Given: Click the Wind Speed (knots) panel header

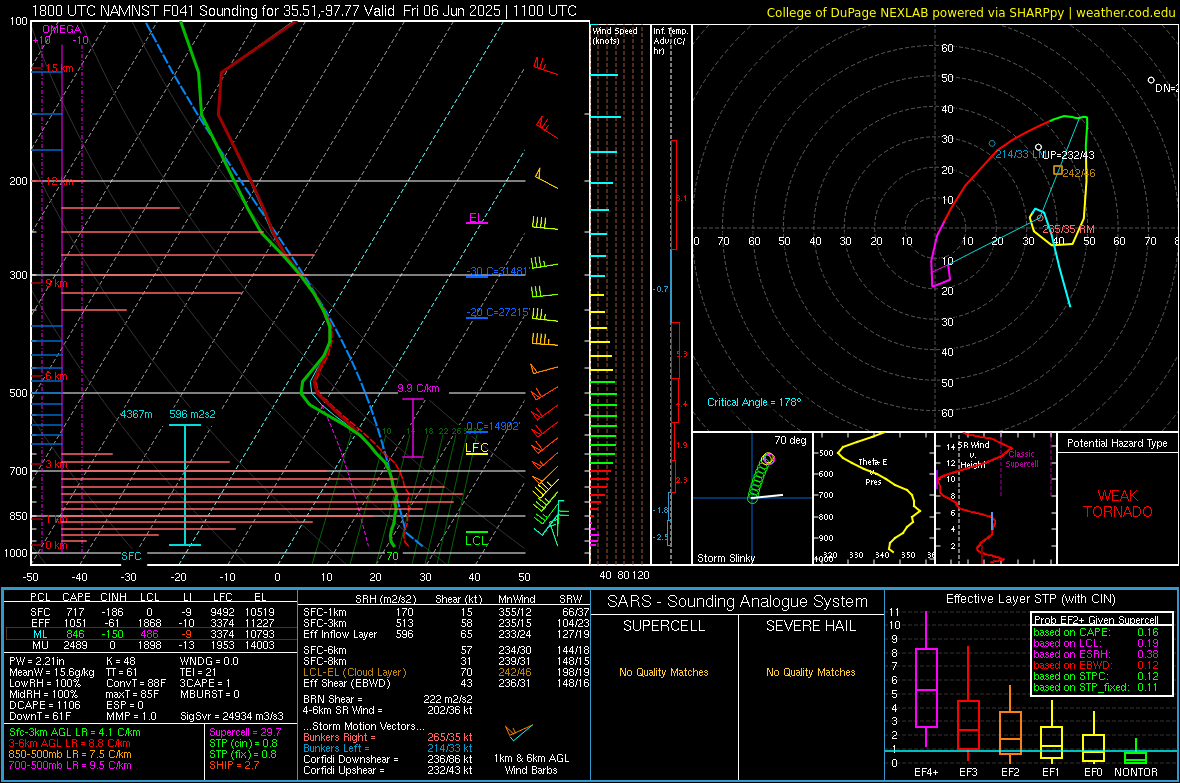Looking at the screenshot, I should 615,35.
